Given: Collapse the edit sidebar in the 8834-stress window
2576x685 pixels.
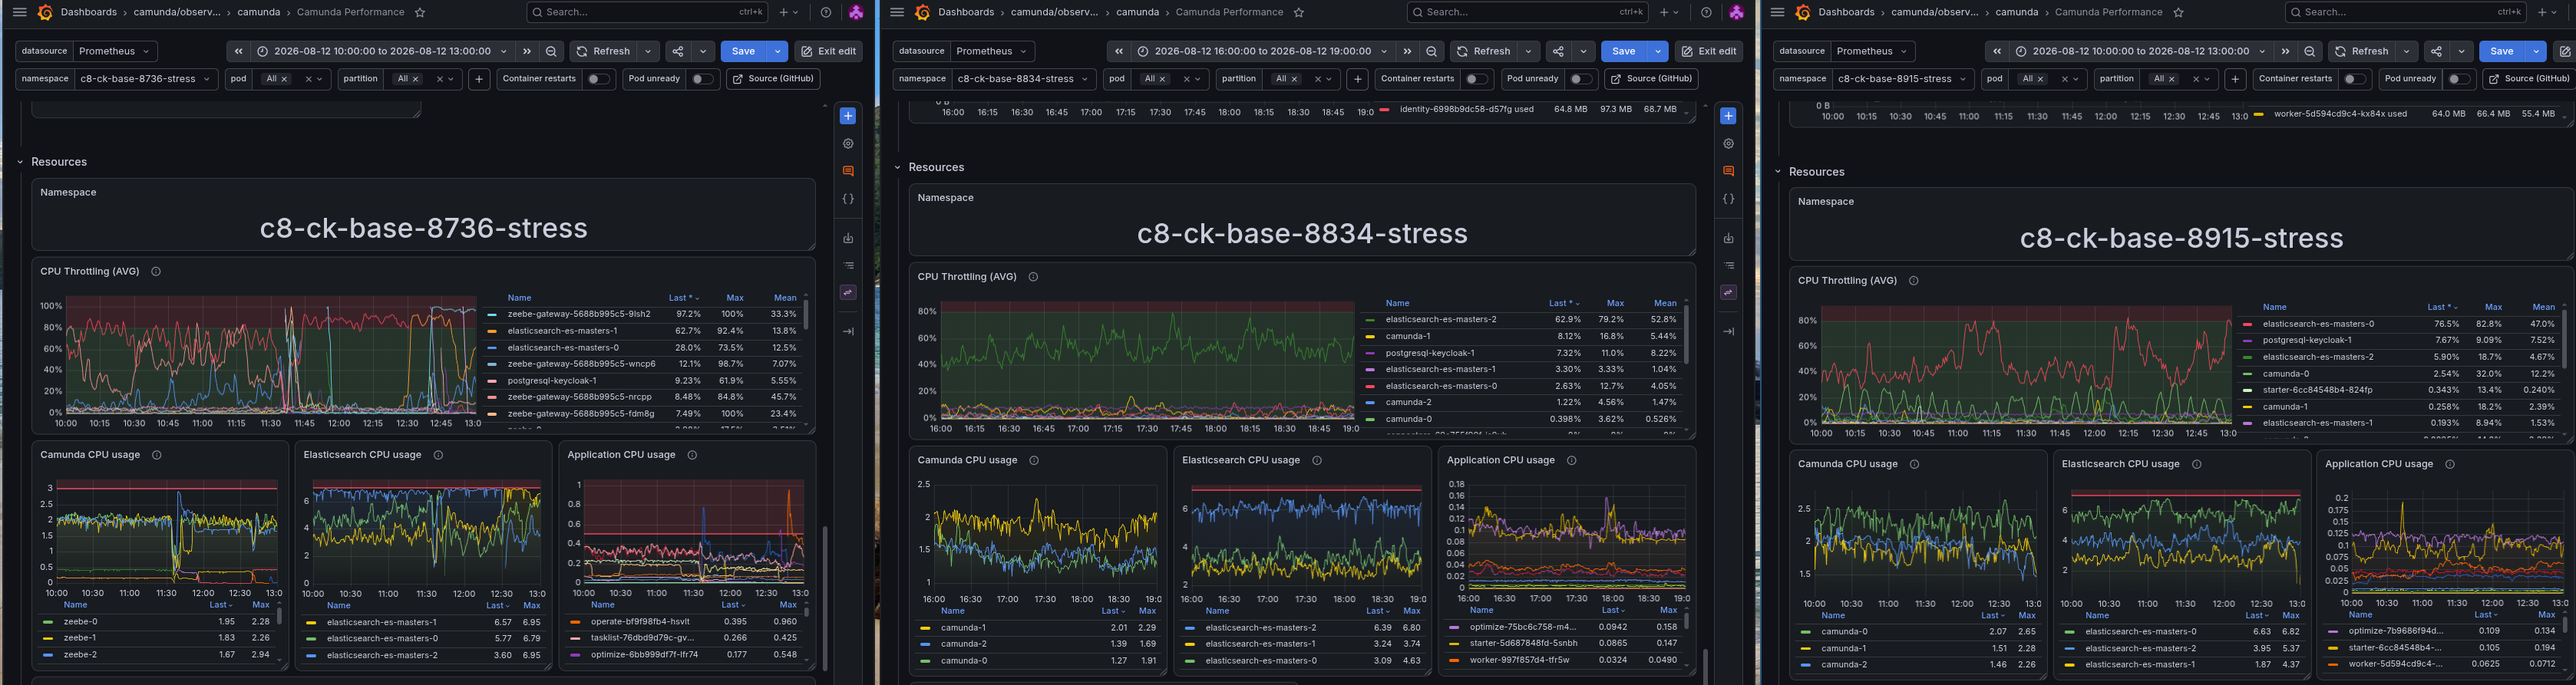Looking at the screenshot, I should pyautogui.click(x=1728, y=331).
